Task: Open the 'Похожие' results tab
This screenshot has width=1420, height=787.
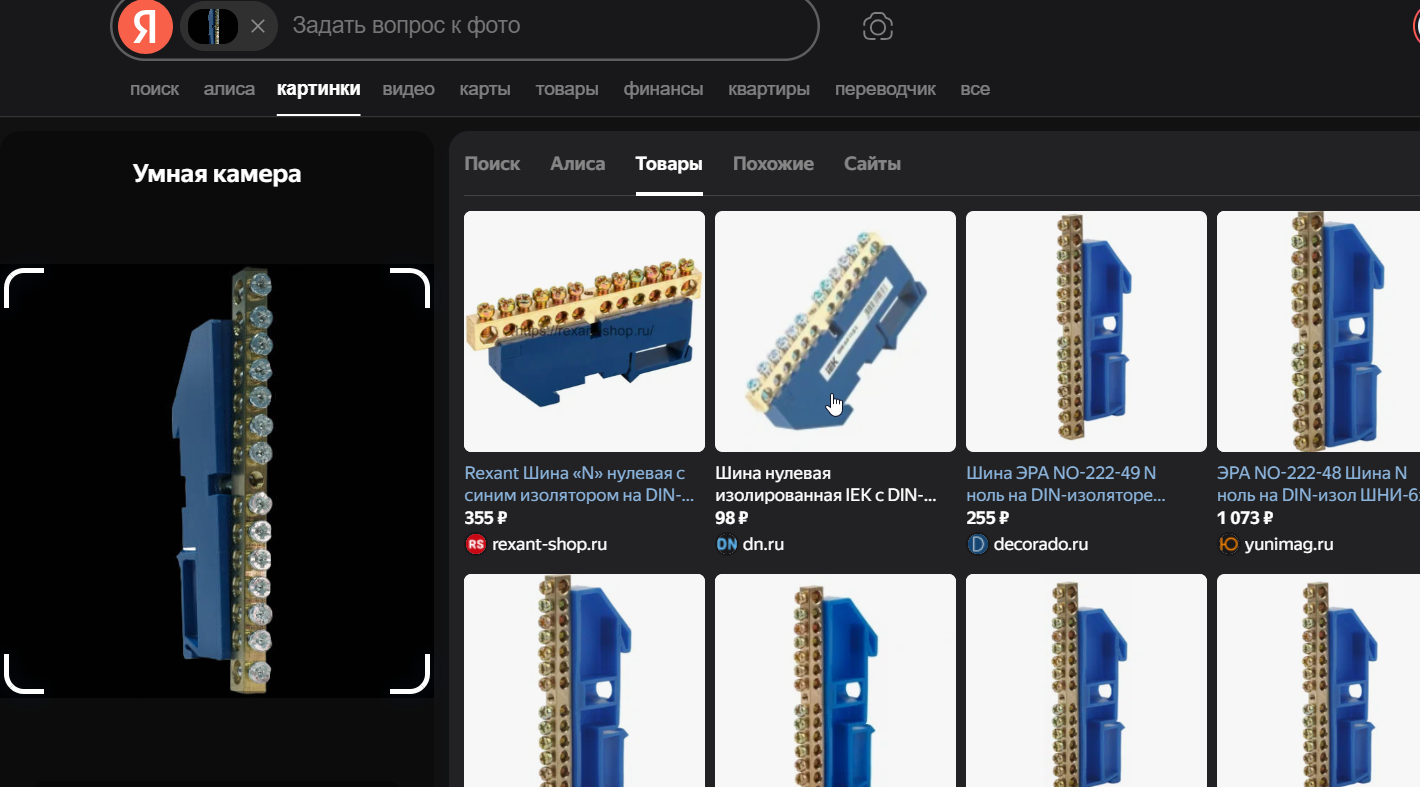Action: pos(773,164)
